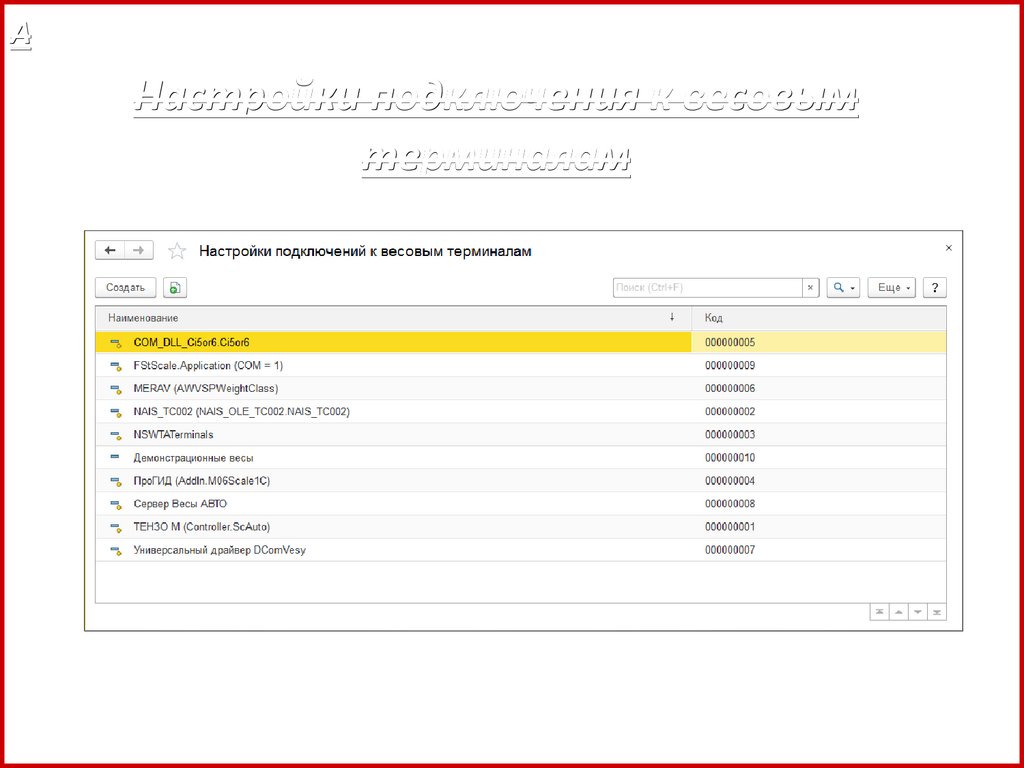
Task: Close the settings list with the x
Action: point(949,247)
